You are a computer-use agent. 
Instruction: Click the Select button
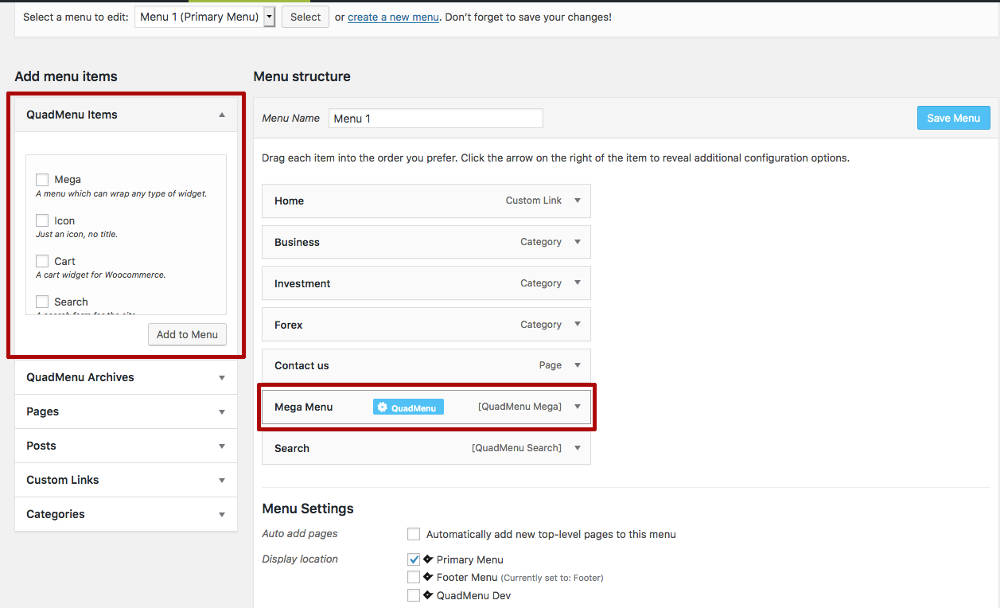pyautogui.click(x=305, y=17)
